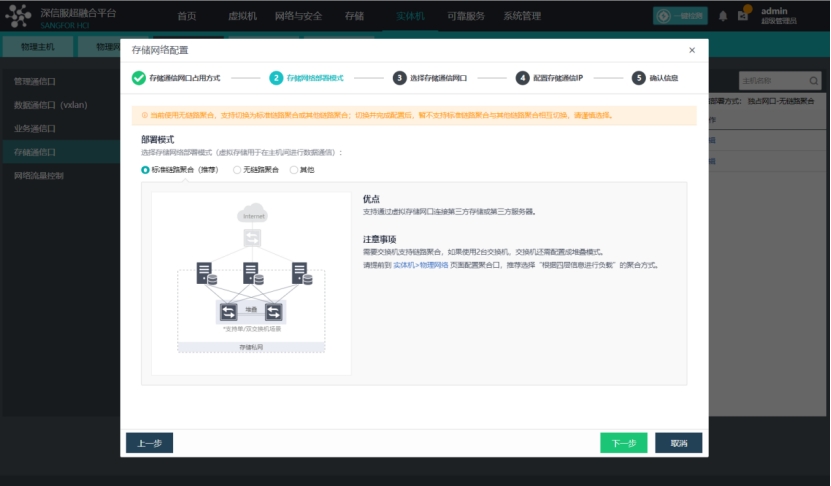Open the admin user account menu
831x486 pixels.
pos(779,15)
